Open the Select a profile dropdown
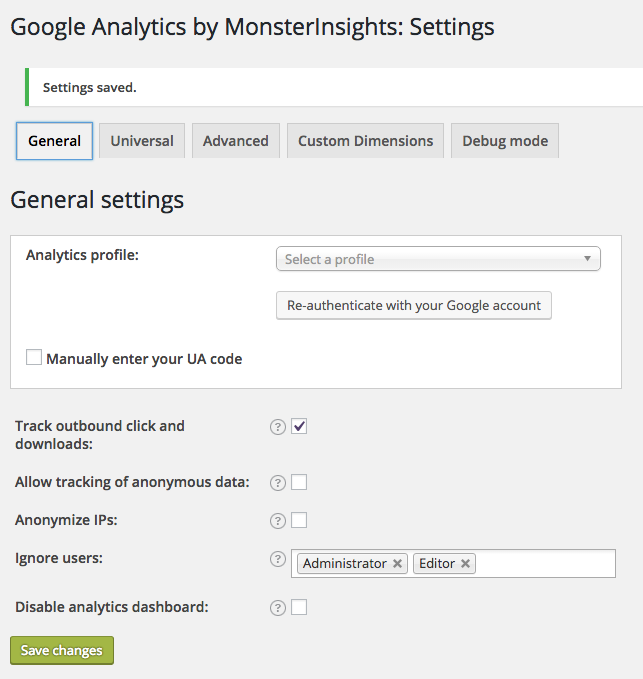 tap(438, 259)
